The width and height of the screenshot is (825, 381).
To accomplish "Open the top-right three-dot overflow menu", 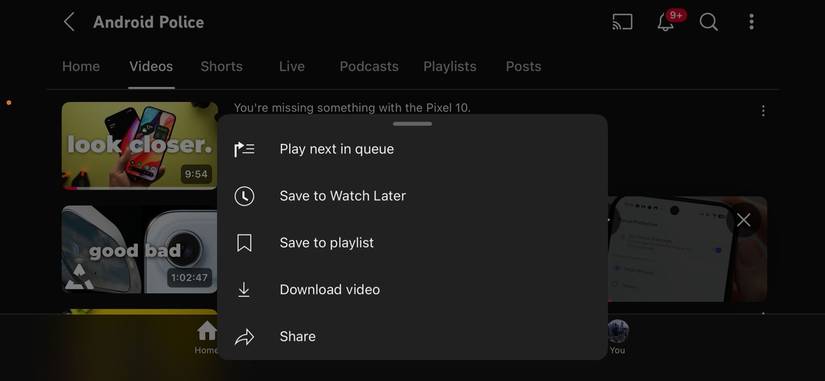I will pyautogui.click(x=751, y=22).
